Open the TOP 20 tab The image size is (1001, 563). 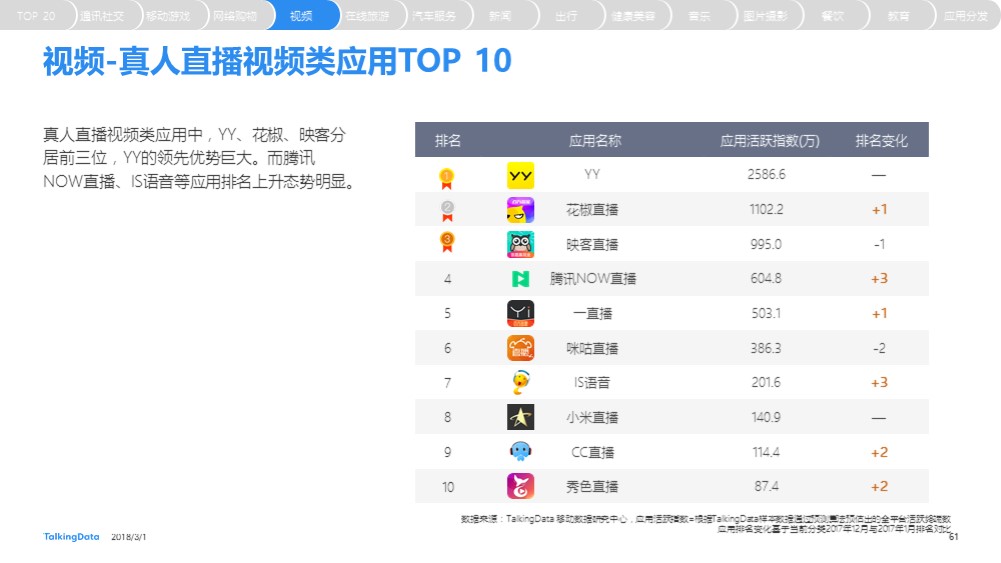(36, 15)
